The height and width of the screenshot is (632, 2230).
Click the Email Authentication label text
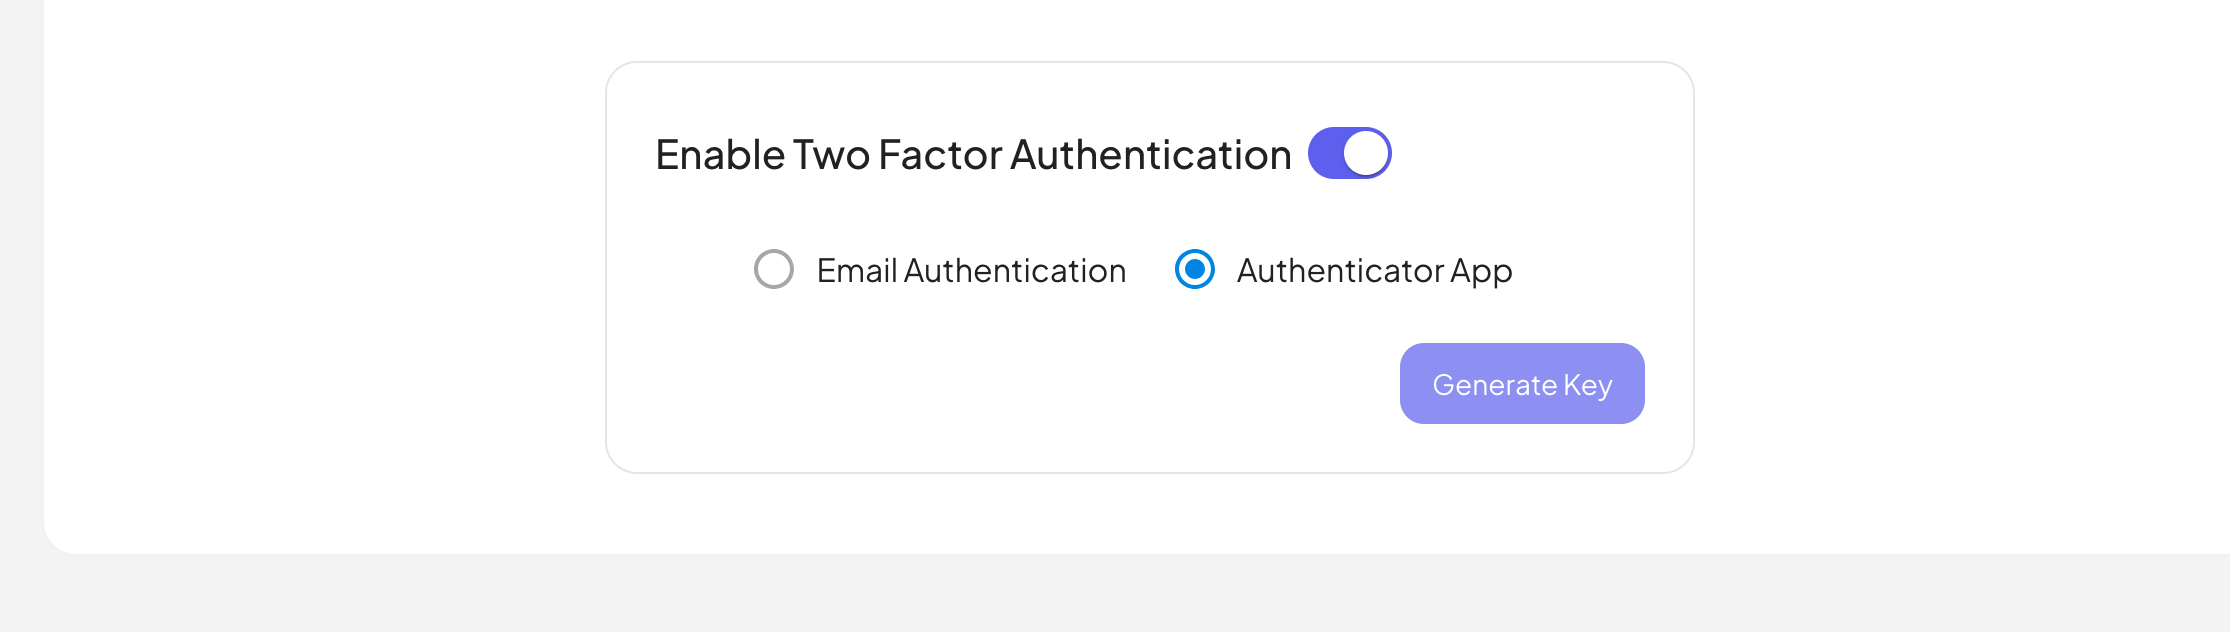[971, 271]
